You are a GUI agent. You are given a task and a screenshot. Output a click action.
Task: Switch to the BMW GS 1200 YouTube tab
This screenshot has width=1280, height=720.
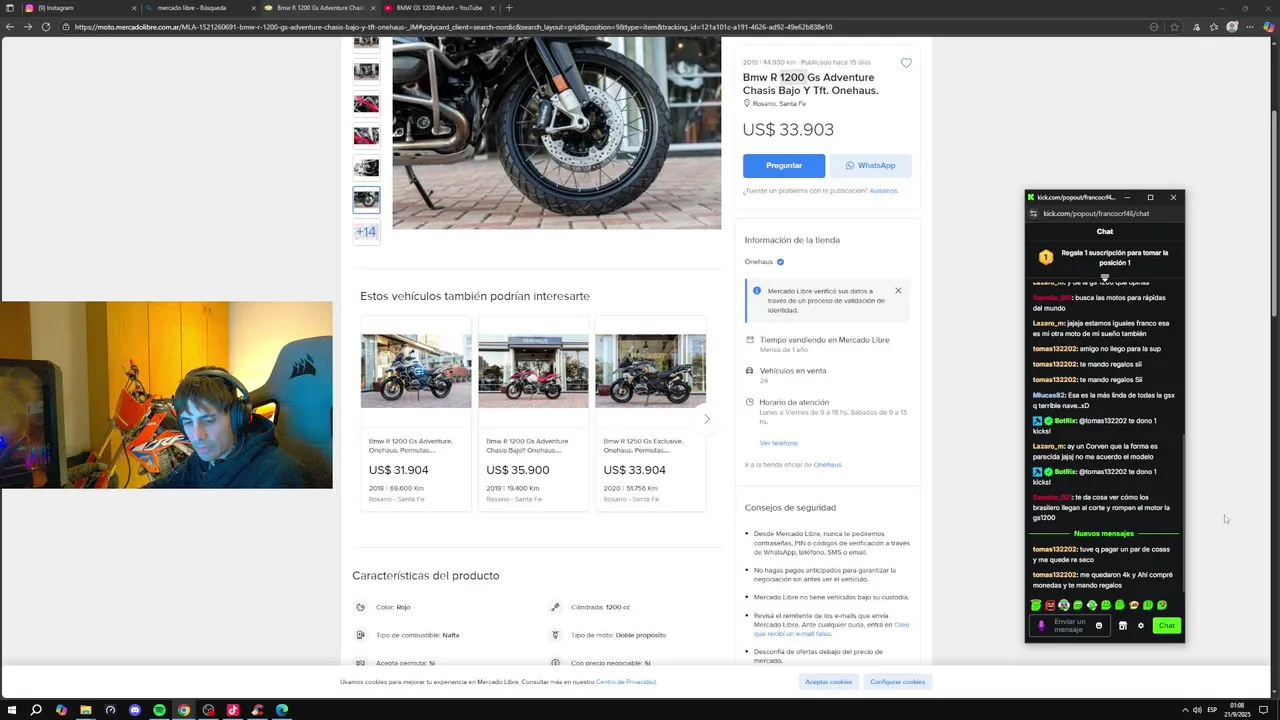440,8
